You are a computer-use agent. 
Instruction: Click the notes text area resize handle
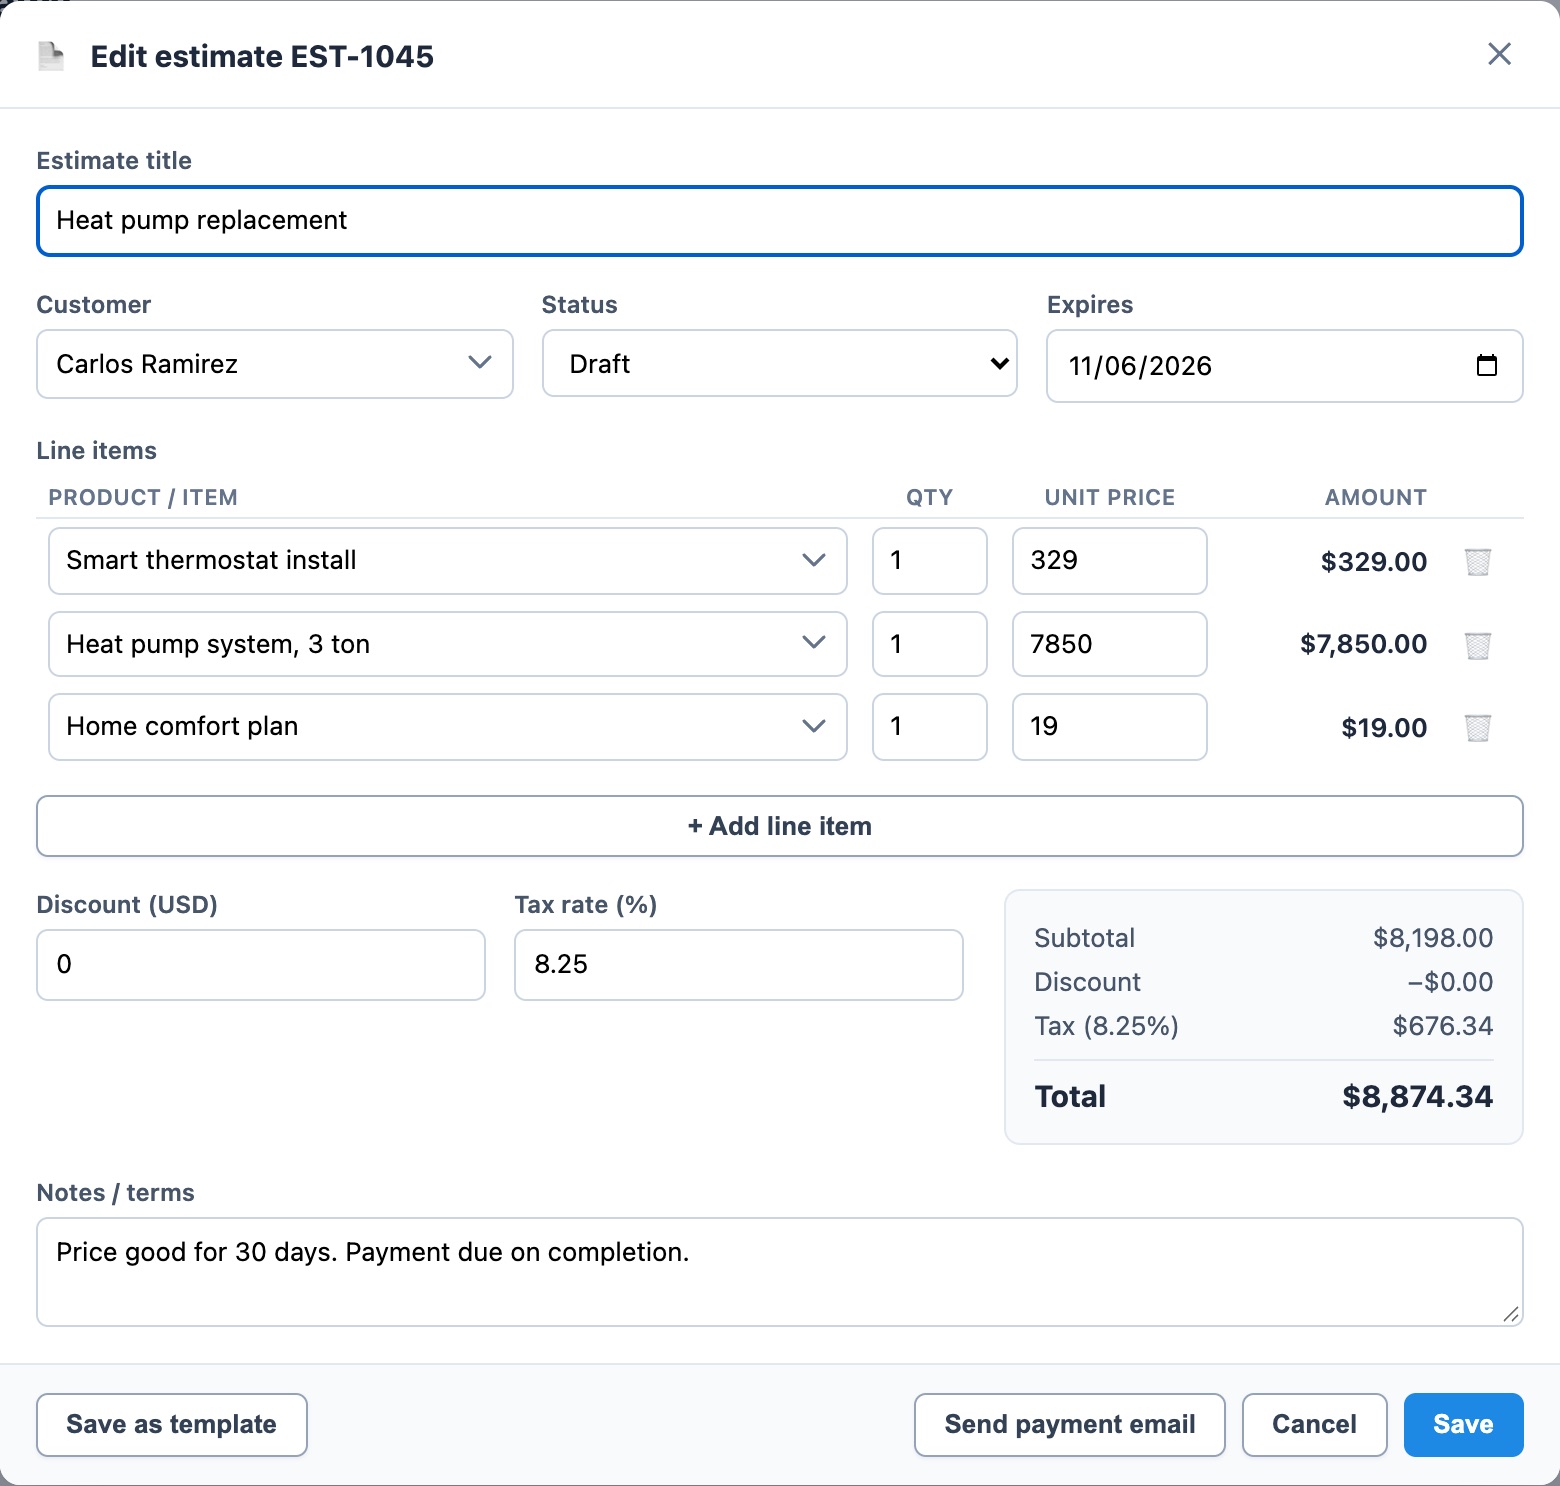point(1511,1314)
